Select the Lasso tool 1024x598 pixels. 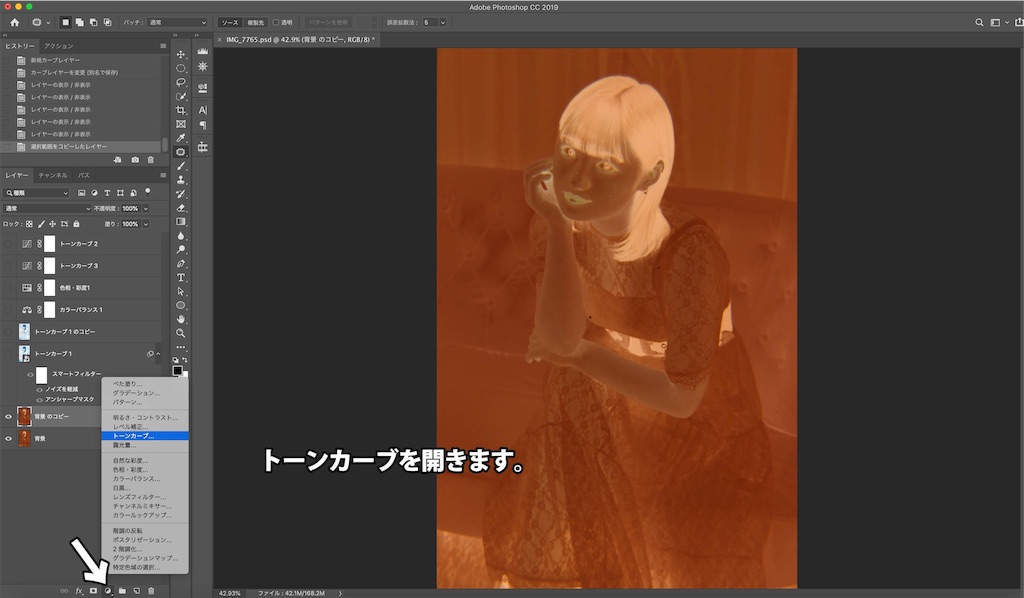coord(181,80)
